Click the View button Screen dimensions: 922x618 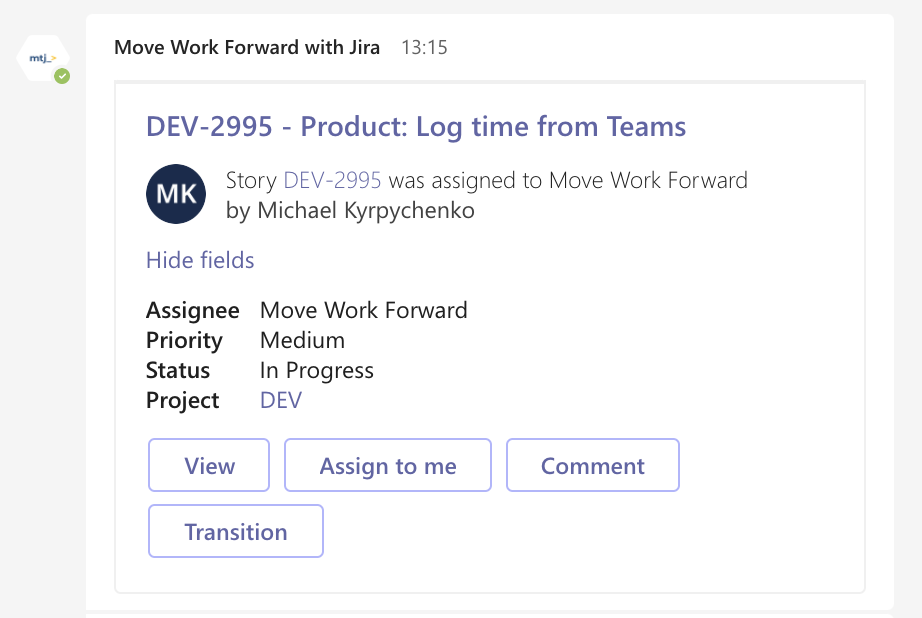209,465
